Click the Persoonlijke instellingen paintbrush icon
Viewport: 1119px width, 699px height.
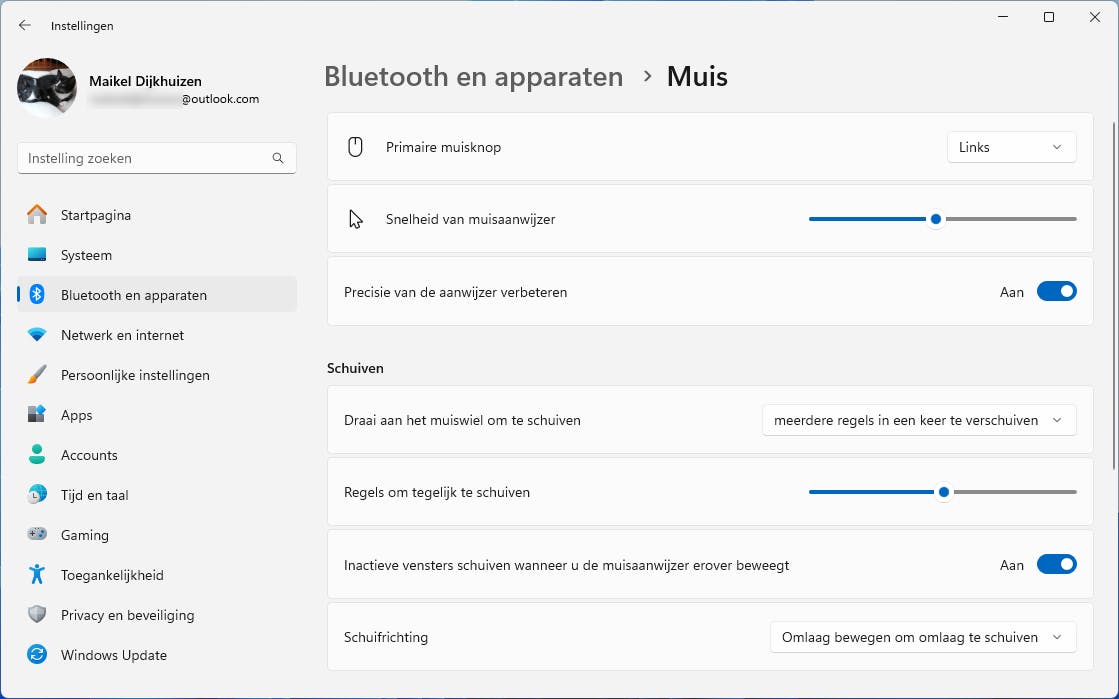(x=37, y=375)
